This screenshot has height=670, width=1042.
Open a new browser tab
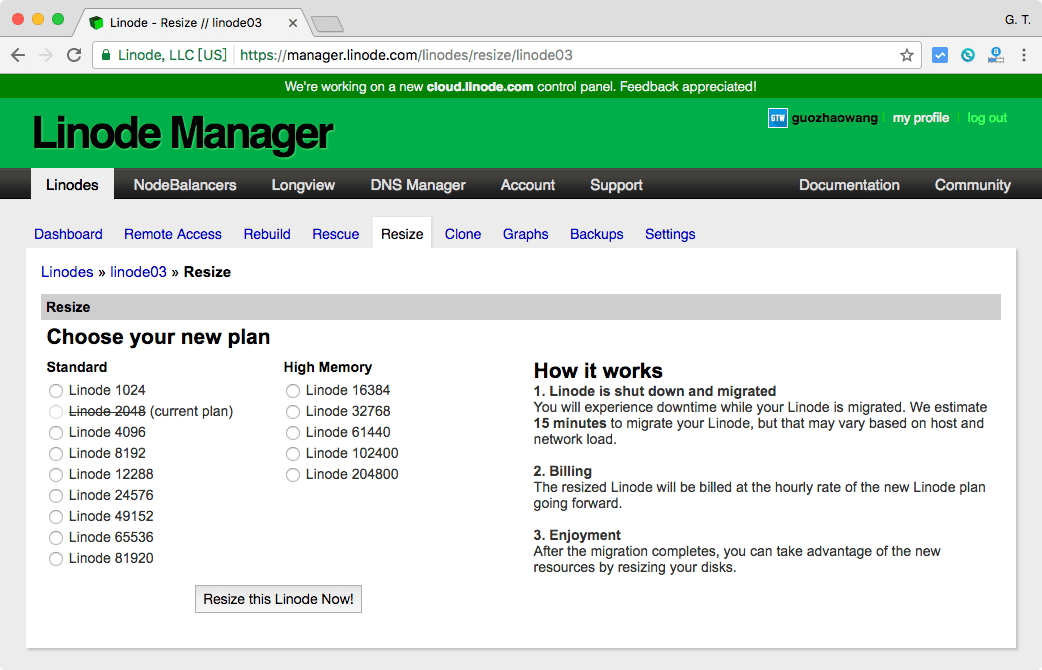327,23
